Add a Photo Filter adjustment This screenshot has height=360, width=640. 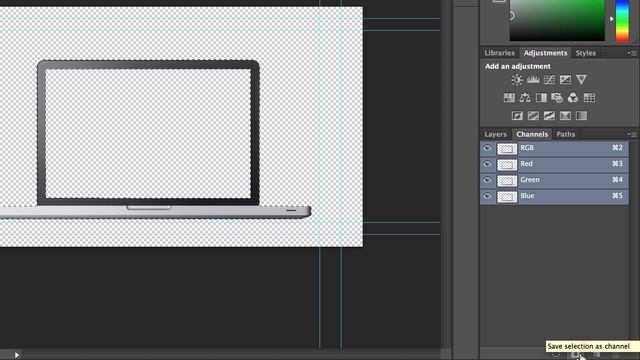click(557, 98)
